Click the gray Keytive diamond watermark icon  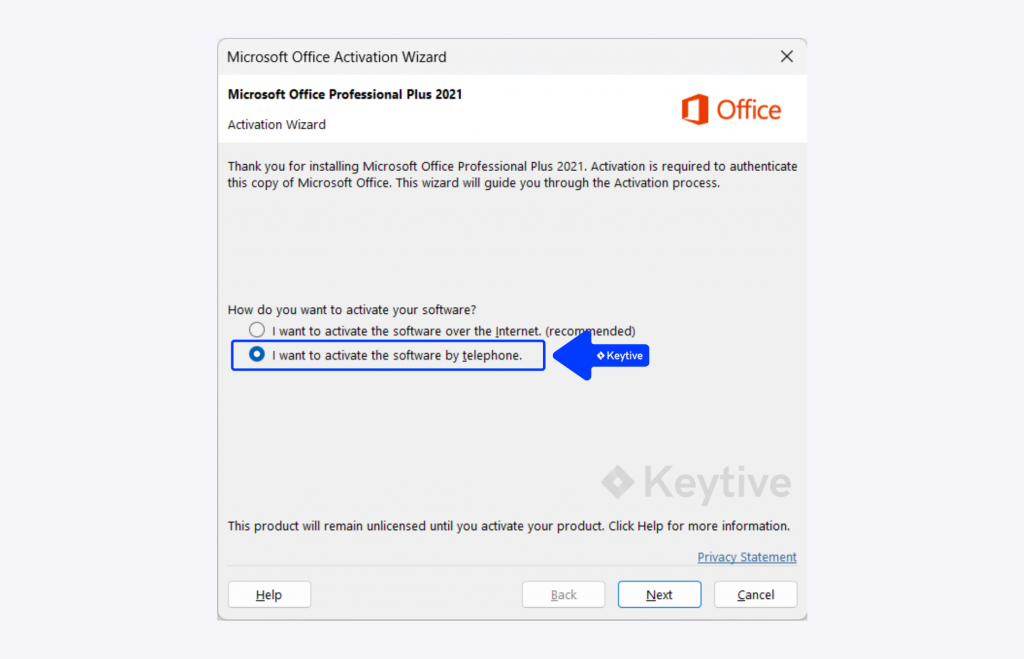click(618, 482)
